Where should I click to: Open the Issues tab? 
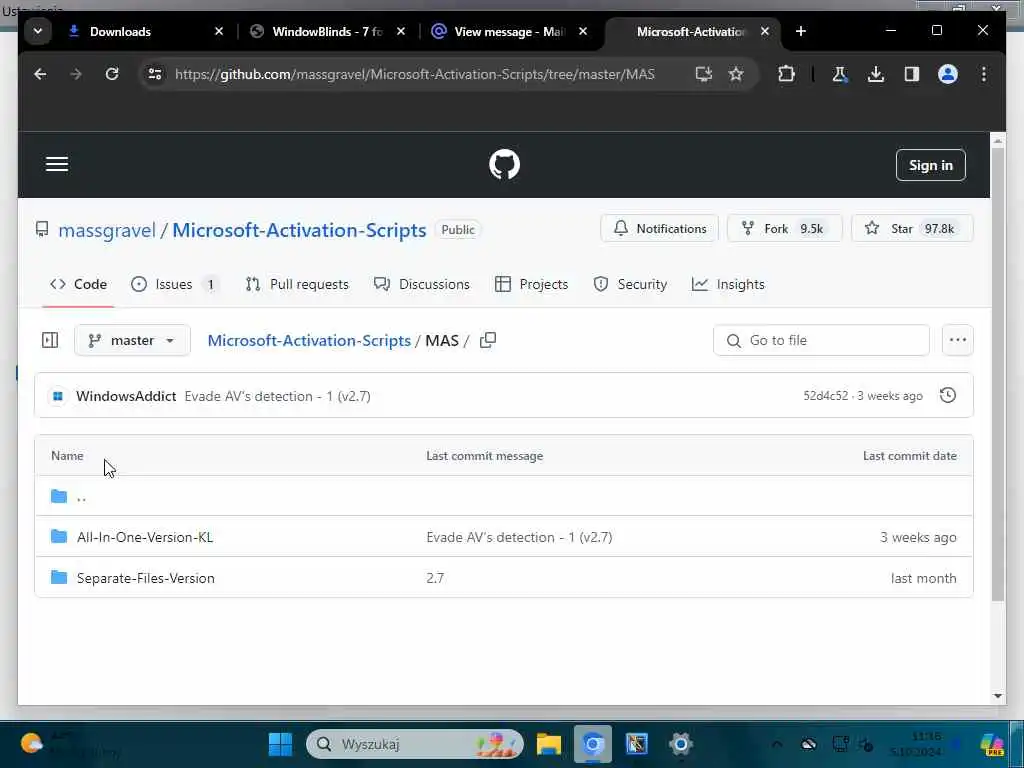click(175, 285)
